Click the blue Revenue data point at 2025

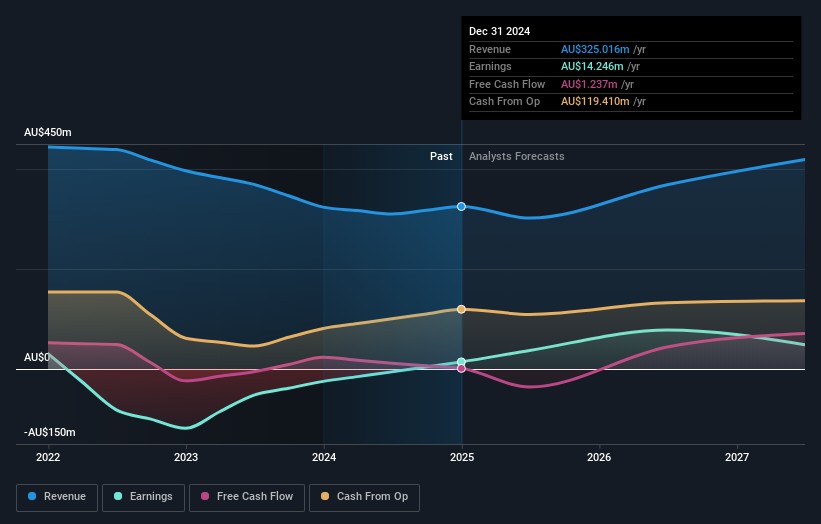click(x=461, y=206)
